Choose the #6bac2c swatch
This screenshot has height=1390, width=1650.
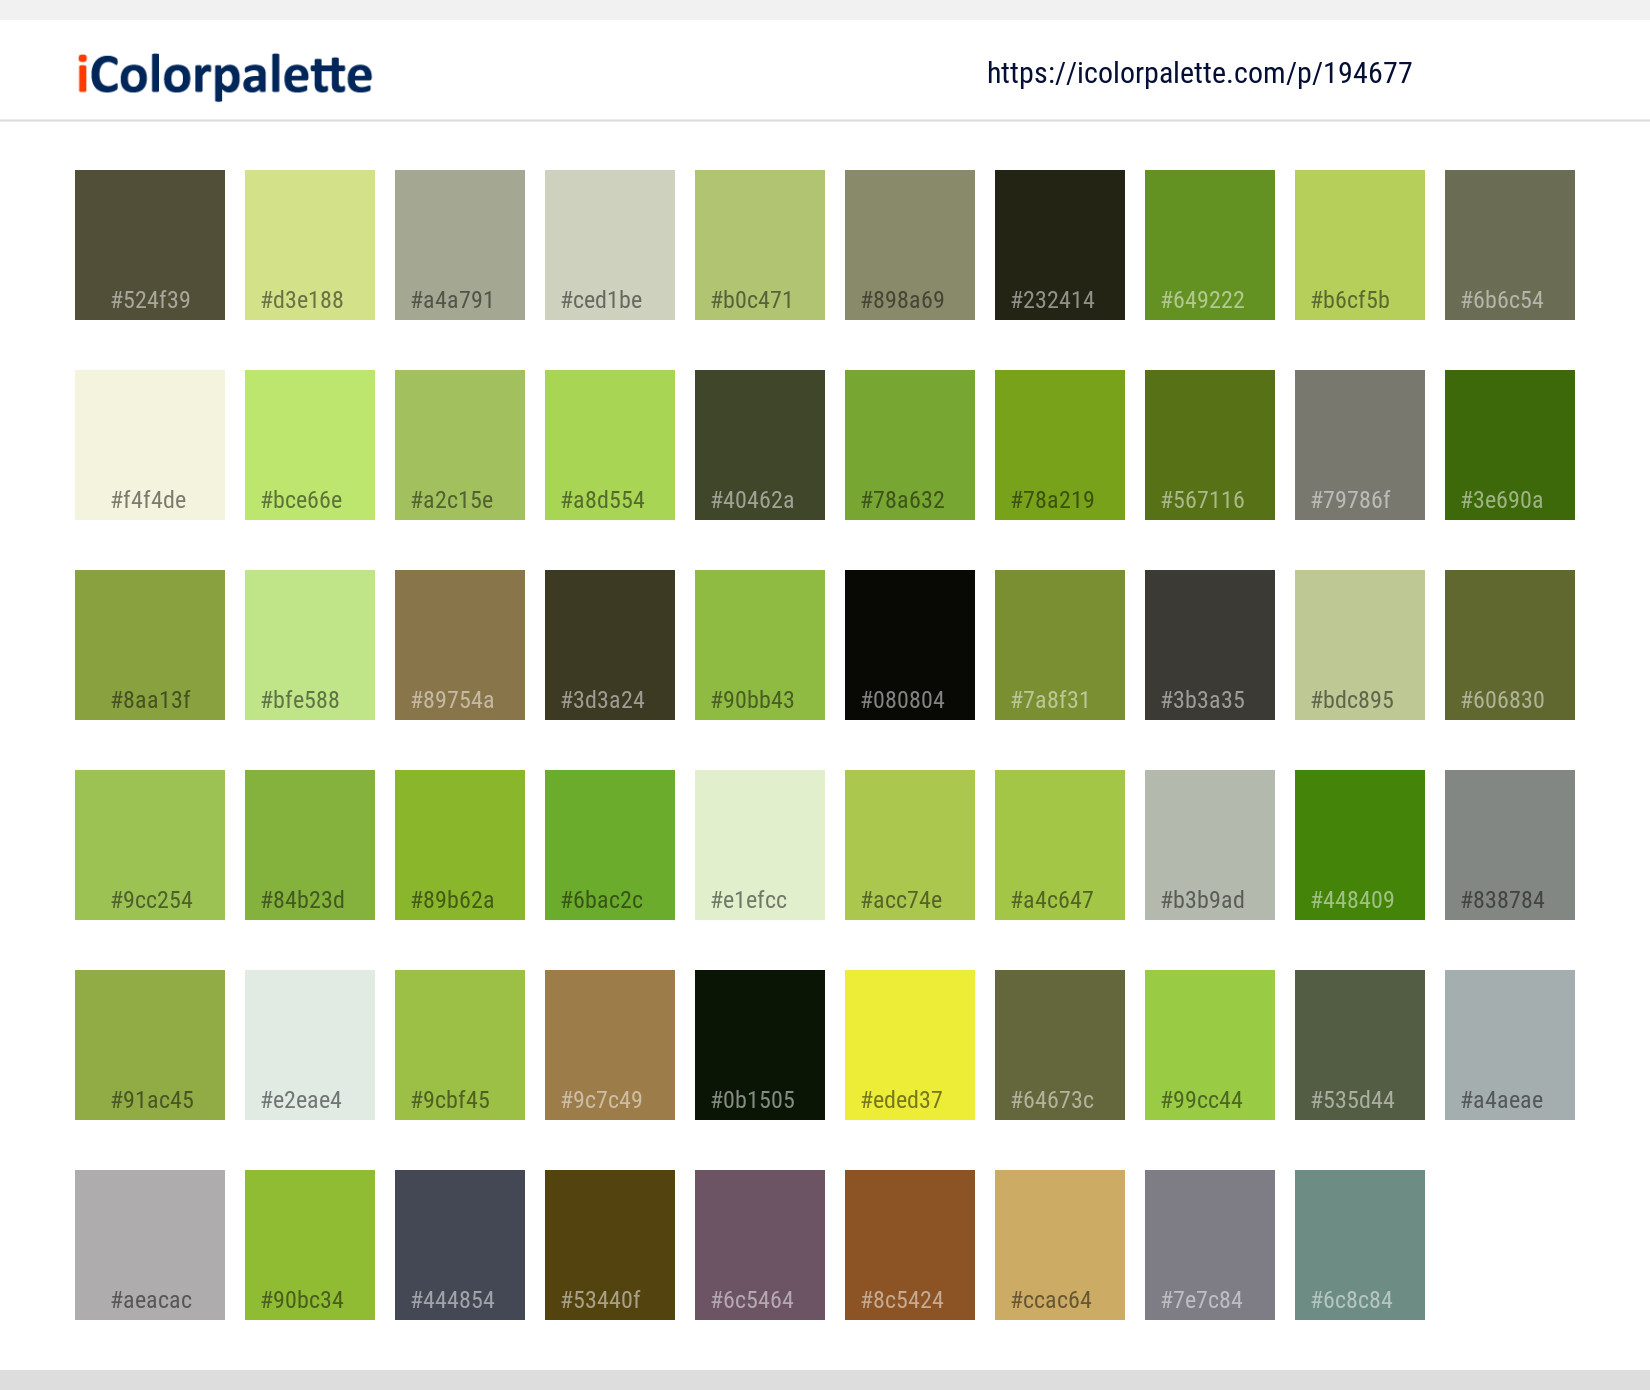[x=610, y=845]
